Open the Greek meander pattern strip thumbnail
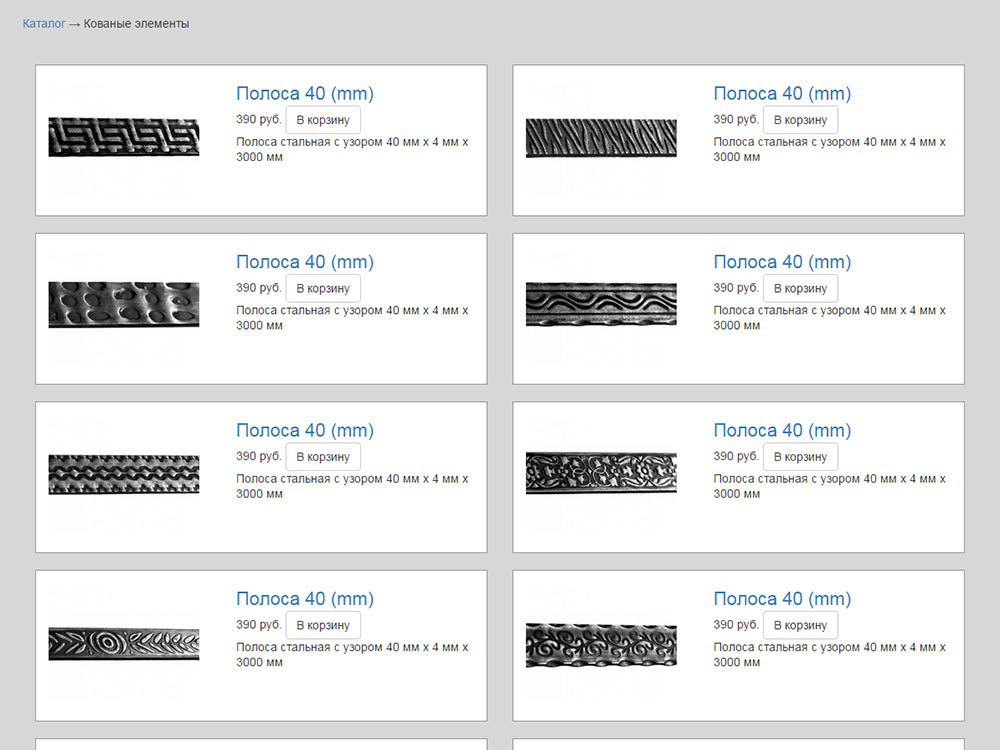1000x750 pixels. click(124, 136)
